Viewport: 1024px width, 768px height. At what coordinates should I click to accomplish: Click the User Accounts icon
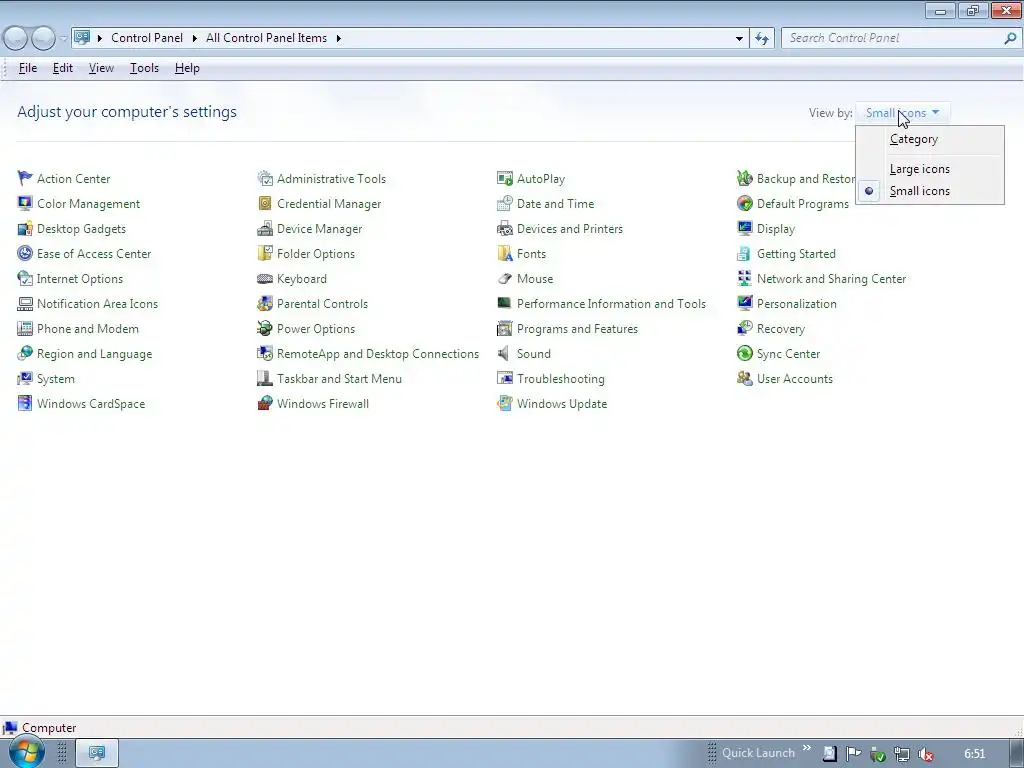click(x=744, y=378)
